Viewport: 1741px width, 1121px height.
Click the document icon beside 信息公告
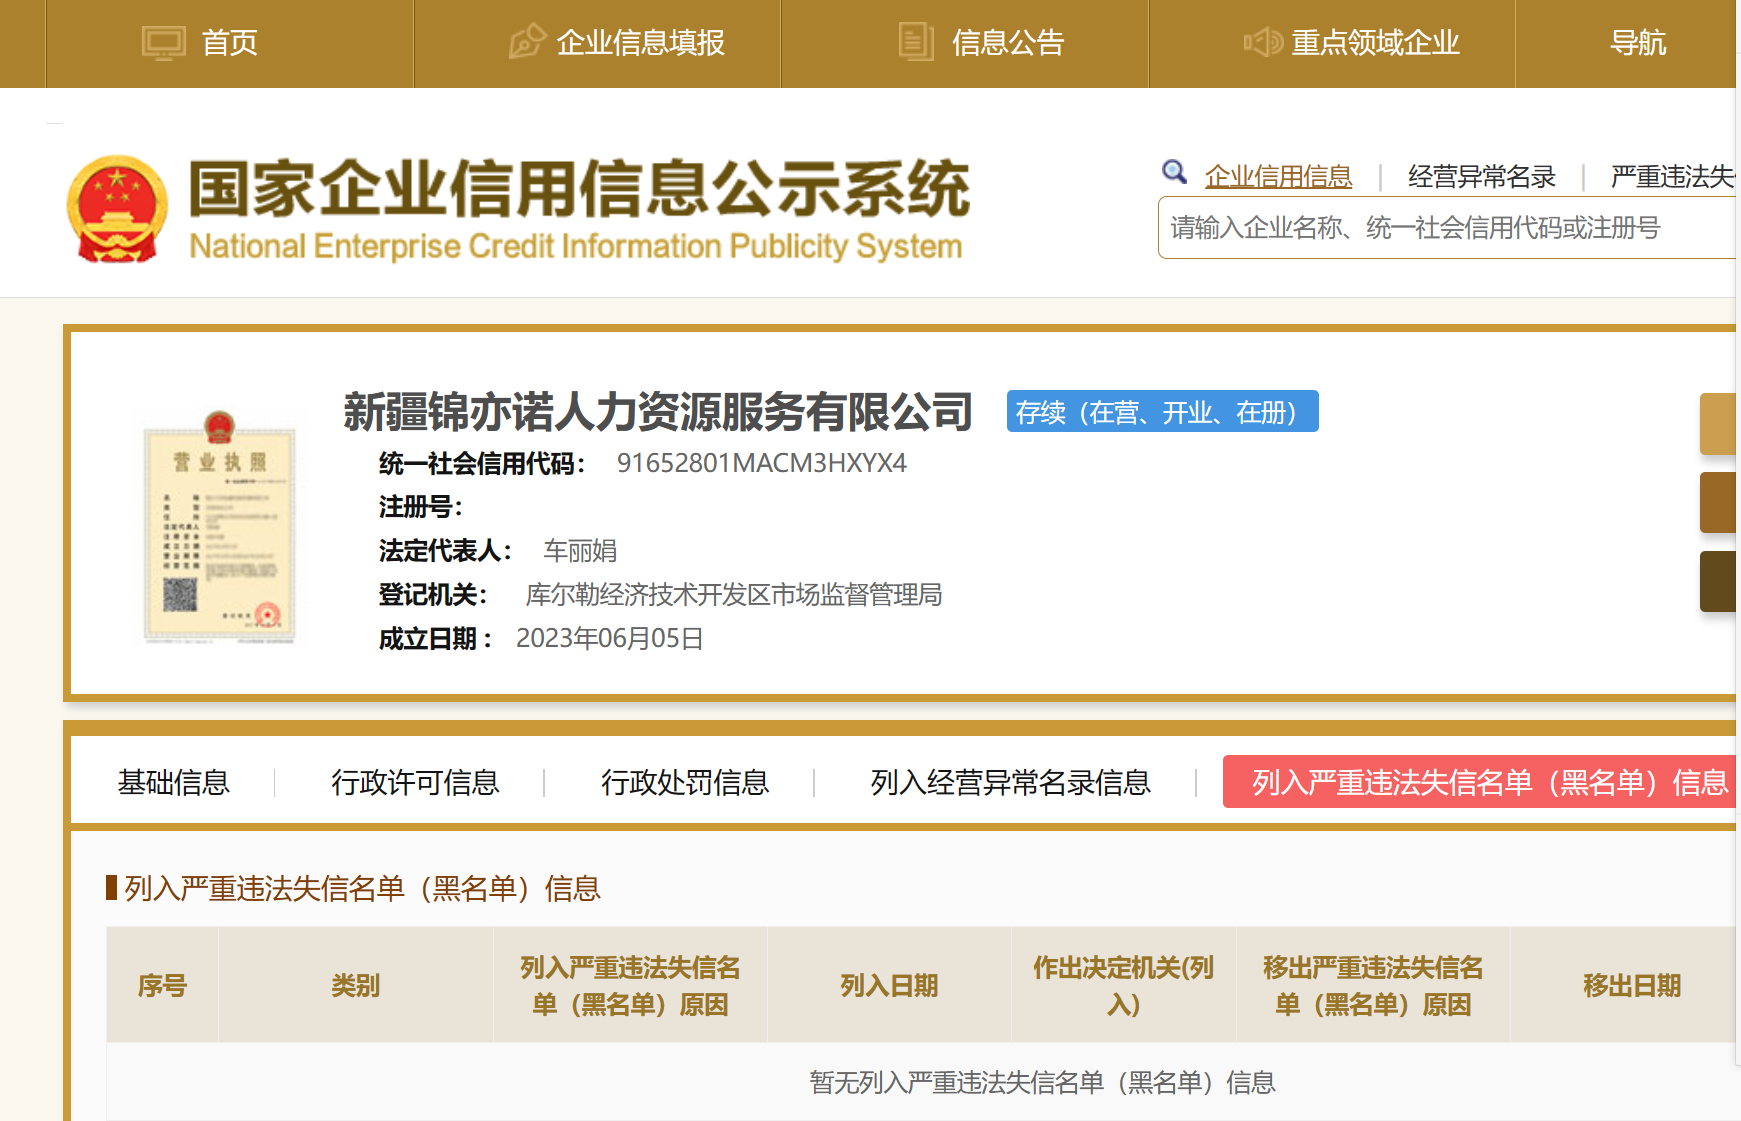click(x=916, y=42)
